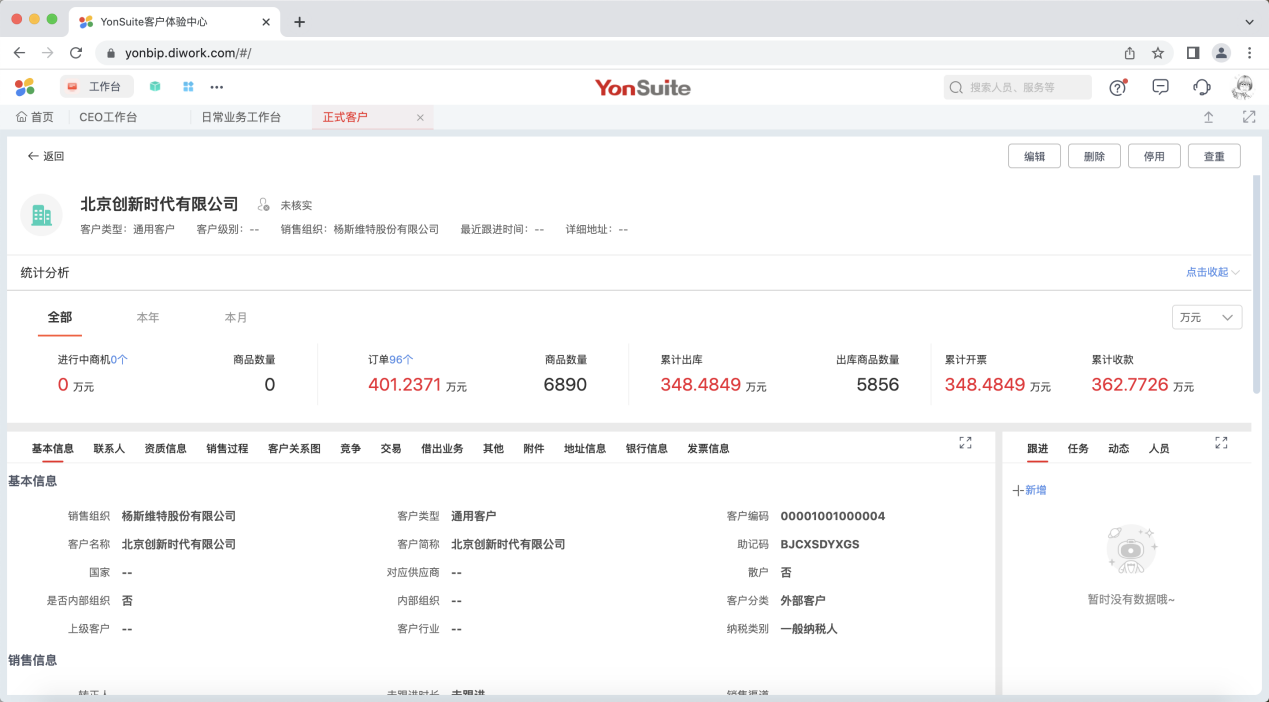Screen dimensions: 1269x702
Task: Open the help question mark icon
Action: point(1118,87)
